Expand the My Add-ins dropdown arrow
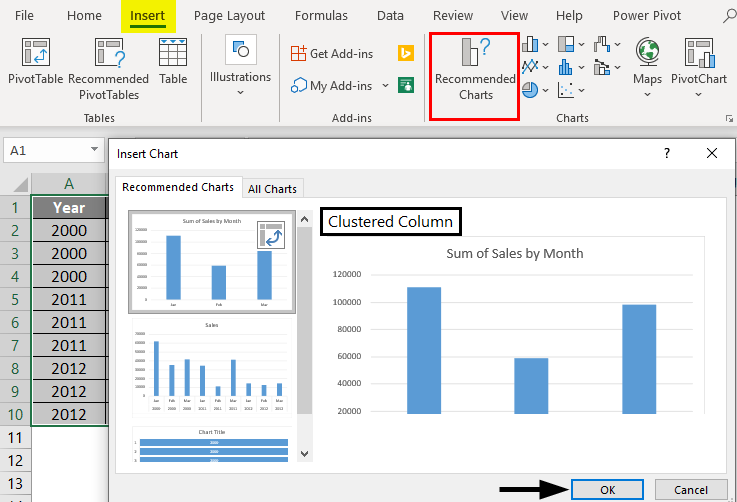Image resolution: width=737 pixels, height=502 pixels. (385, 86)
